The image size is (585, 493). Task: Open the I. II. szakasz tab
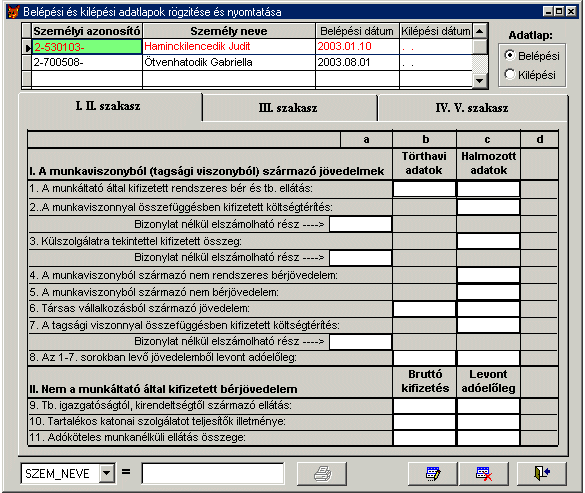pyautogui.click(x=108, y=106)
